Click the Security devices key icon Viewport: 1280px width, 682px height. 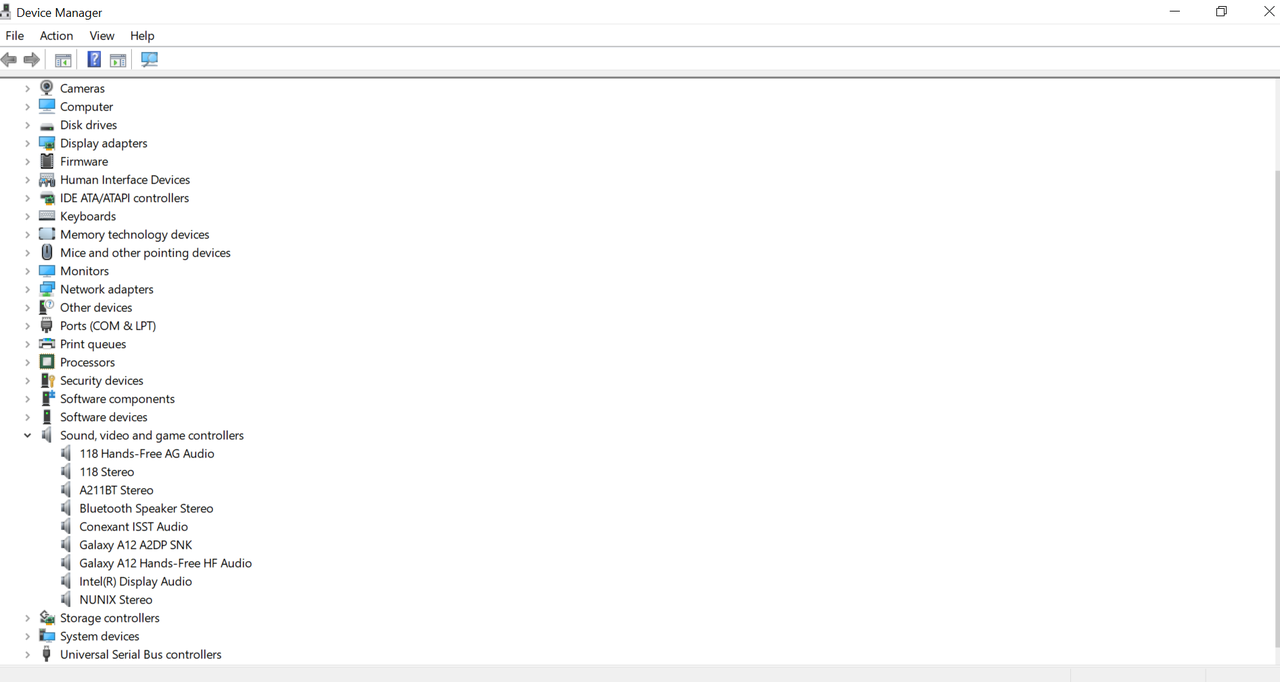point(47,380)
